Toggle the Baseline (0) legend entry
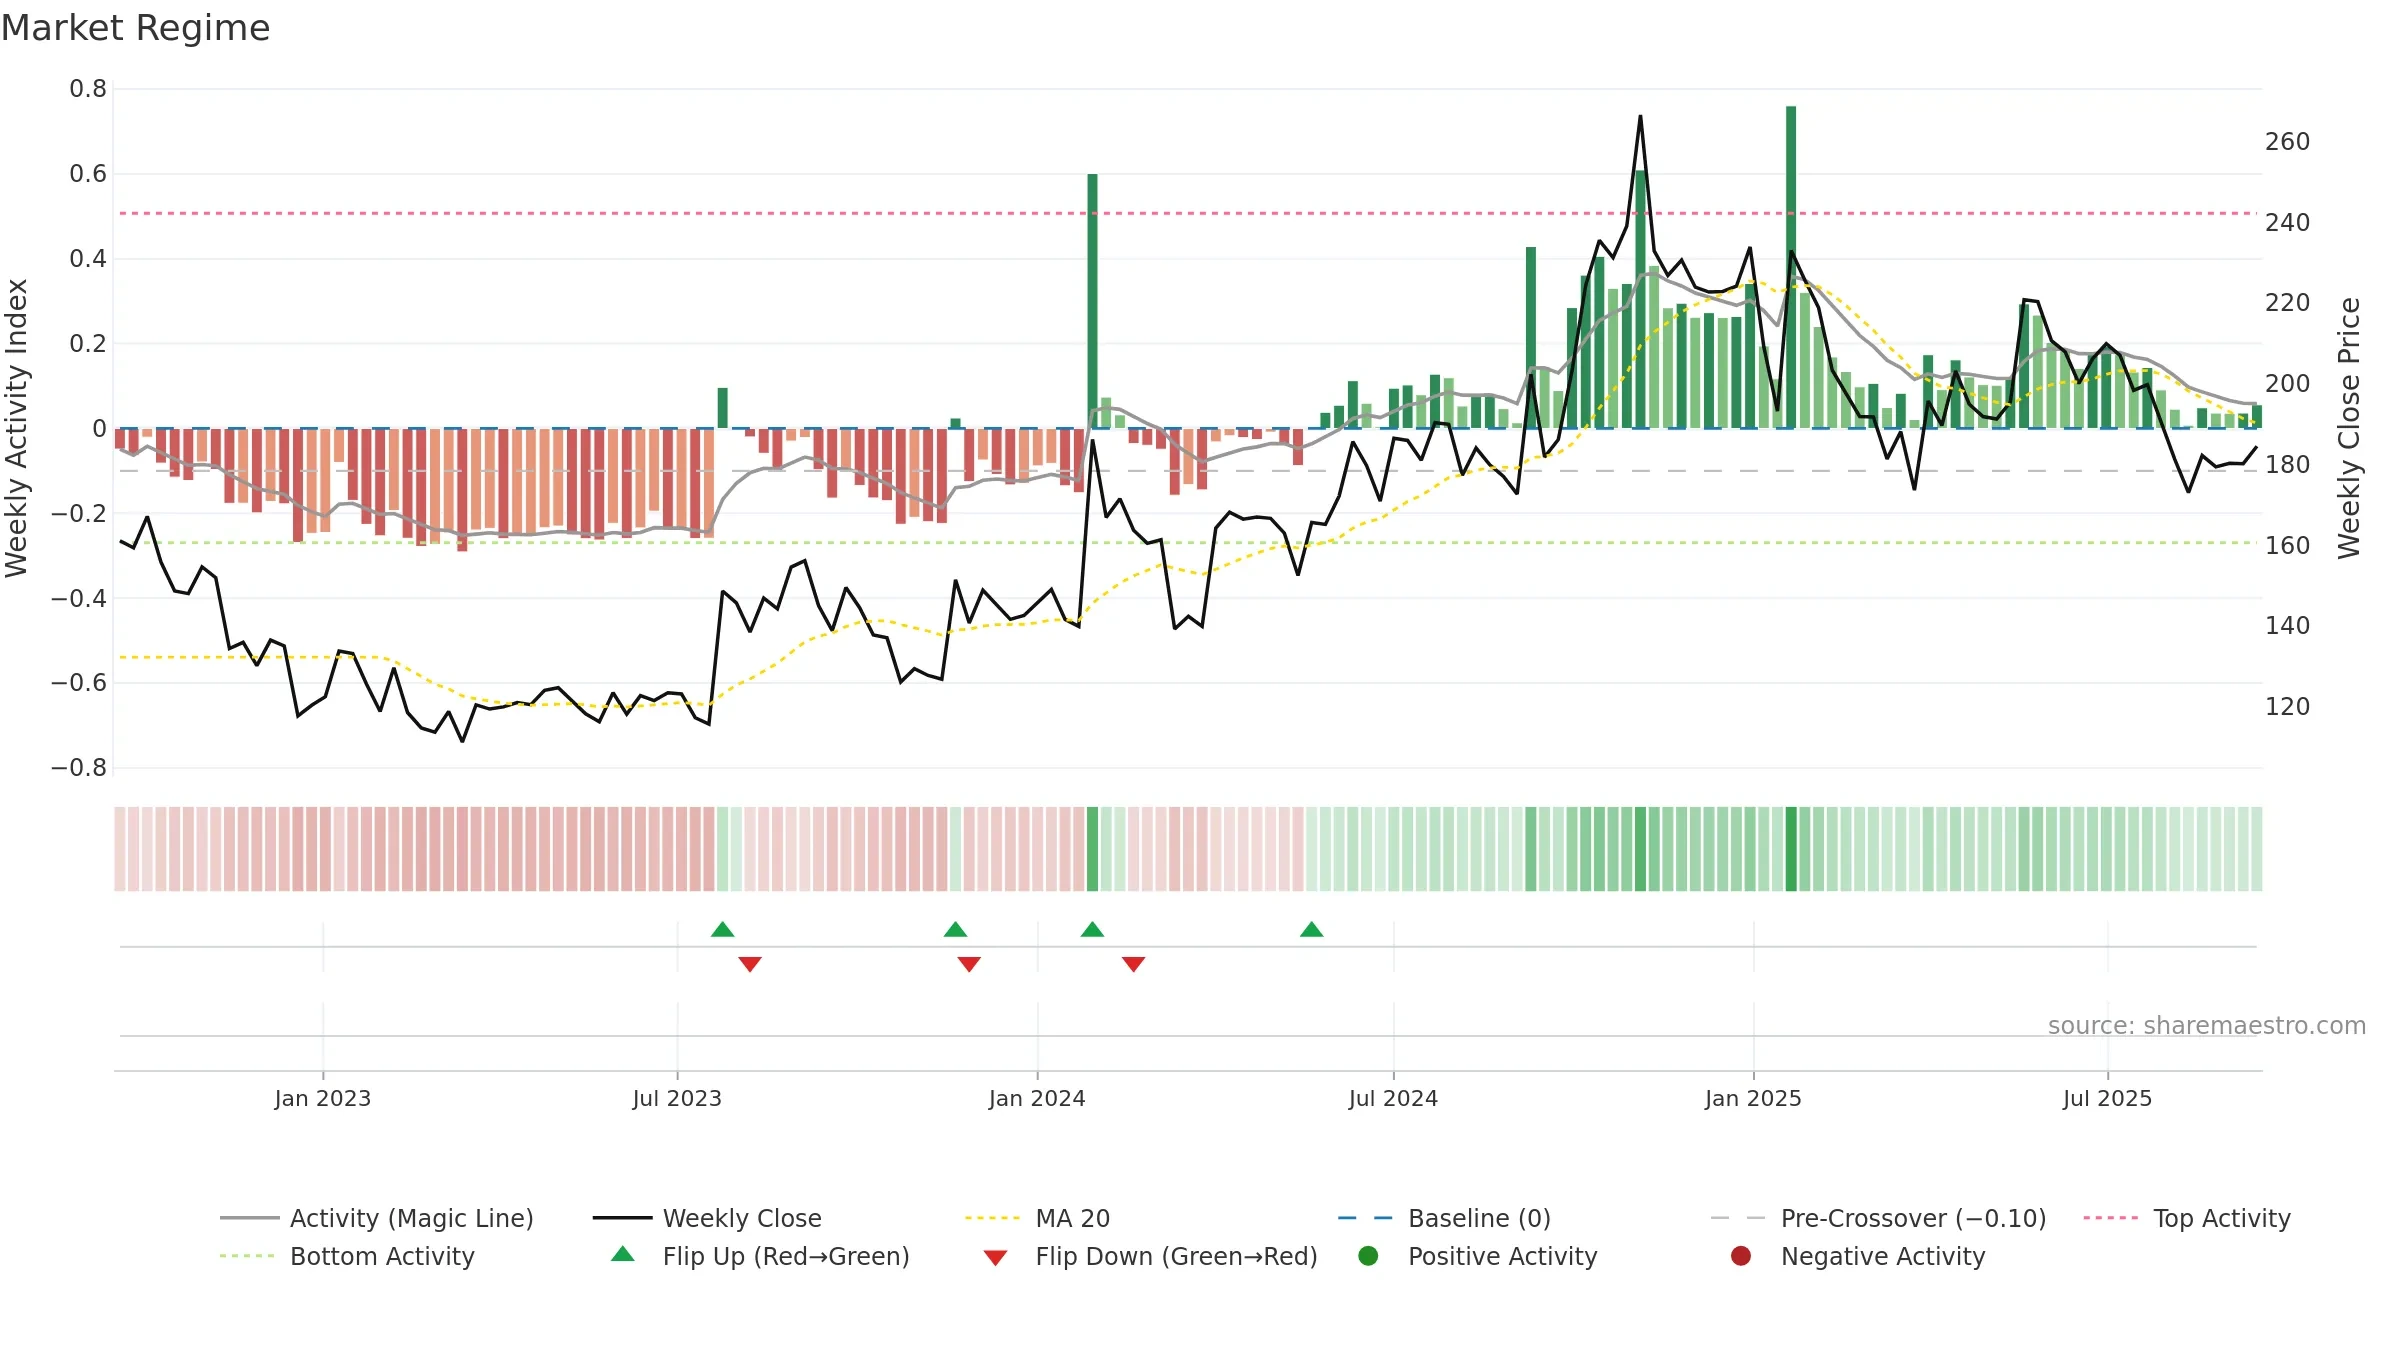 tap(1444, 1218)
